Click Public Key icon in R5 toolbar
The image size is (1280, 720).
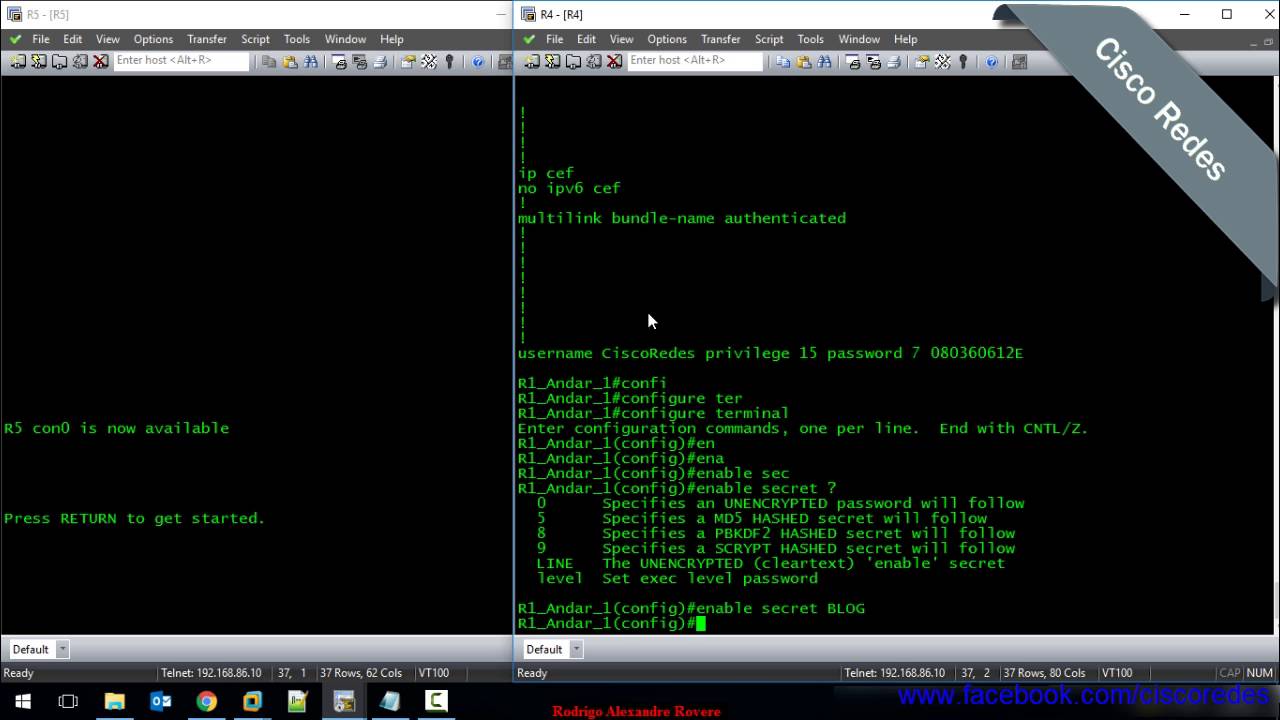(449, 61)
